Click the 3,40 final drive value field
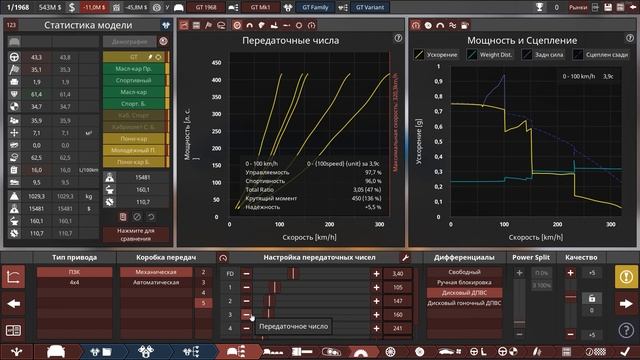Screen dimensions: 640x360 tap(398, 273)
